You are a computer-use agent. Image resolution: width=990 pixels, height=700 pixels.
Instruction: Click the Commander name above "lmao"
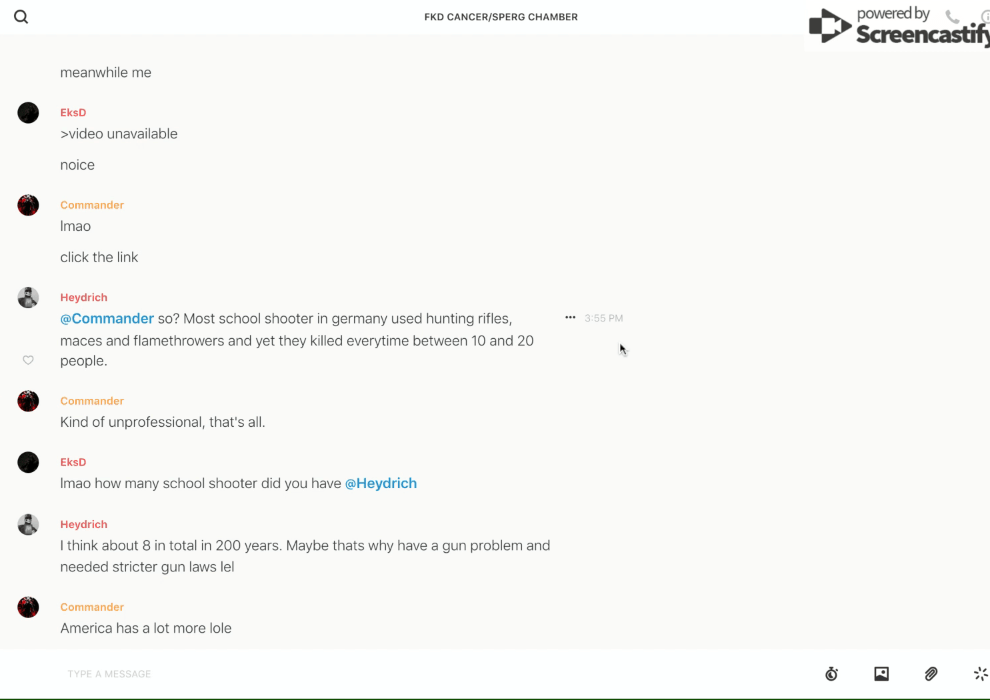coord(92,205)
